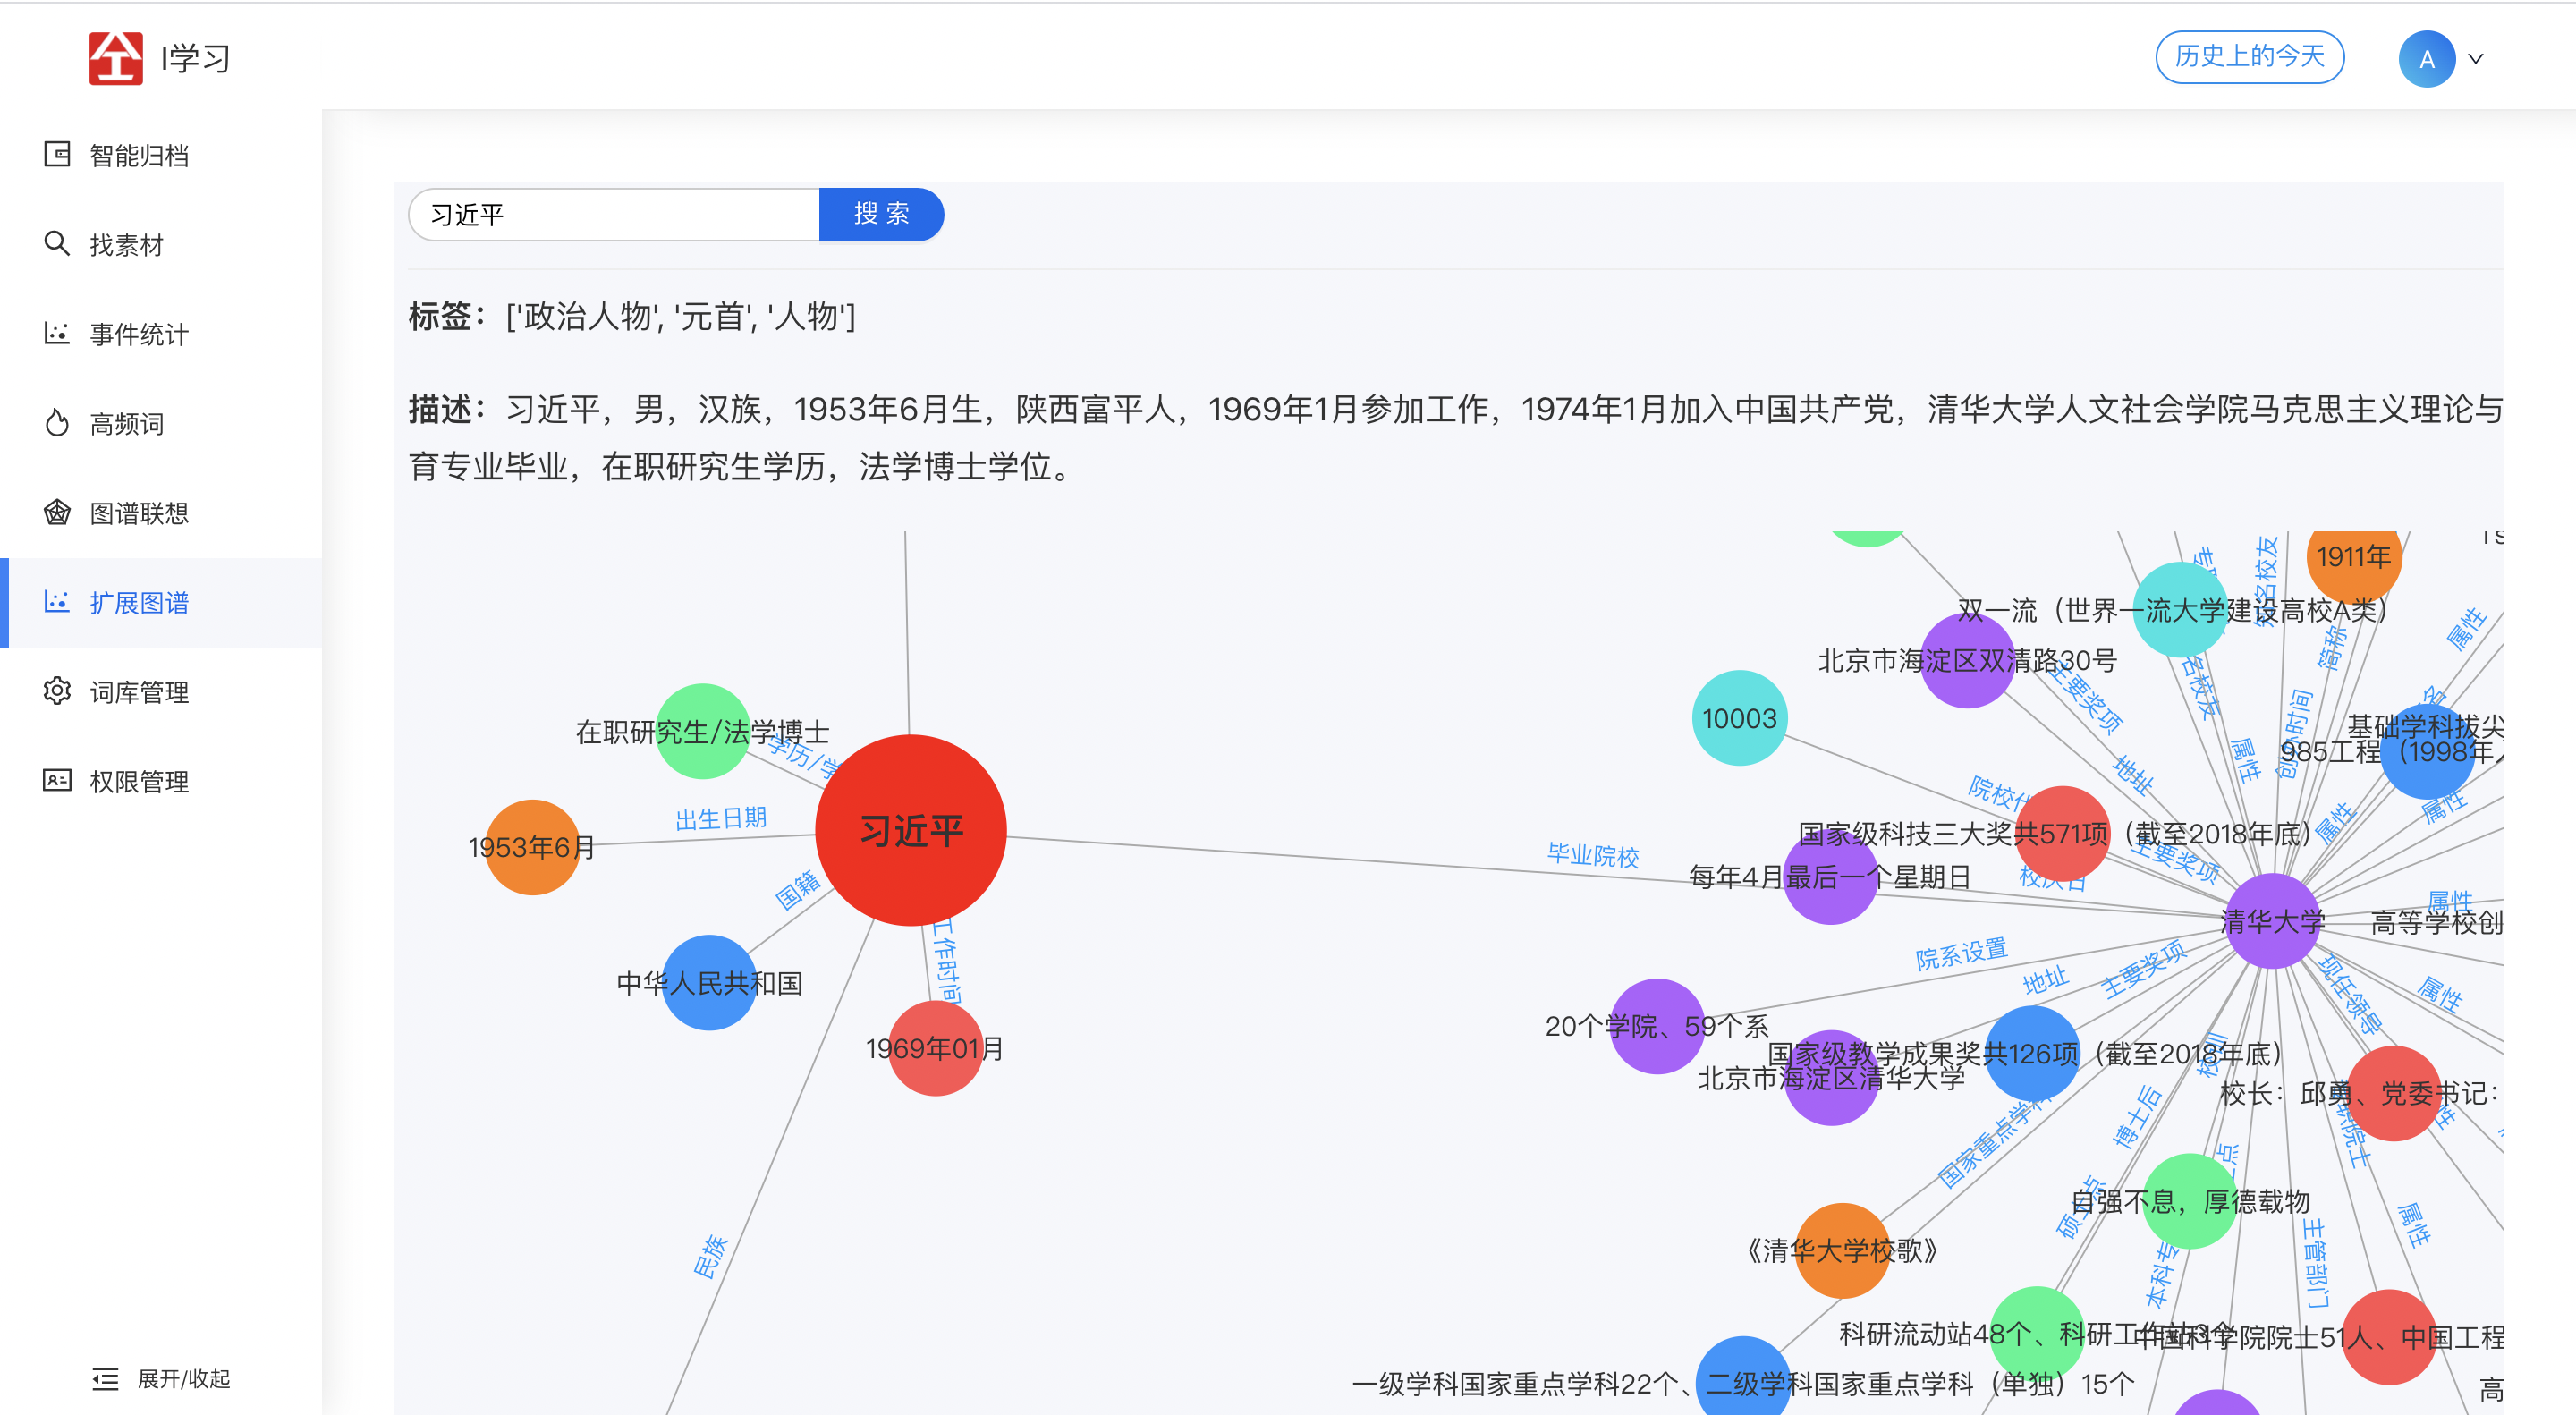Select the orange 1953年6月 node

(x=532, y=847)
